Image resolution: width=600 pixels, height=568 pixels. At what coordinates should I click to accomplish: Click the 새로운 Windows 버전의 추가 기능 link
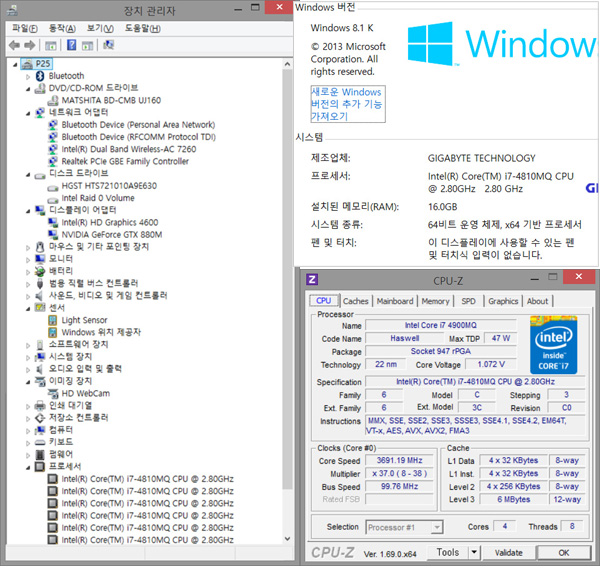coord(346,104)
